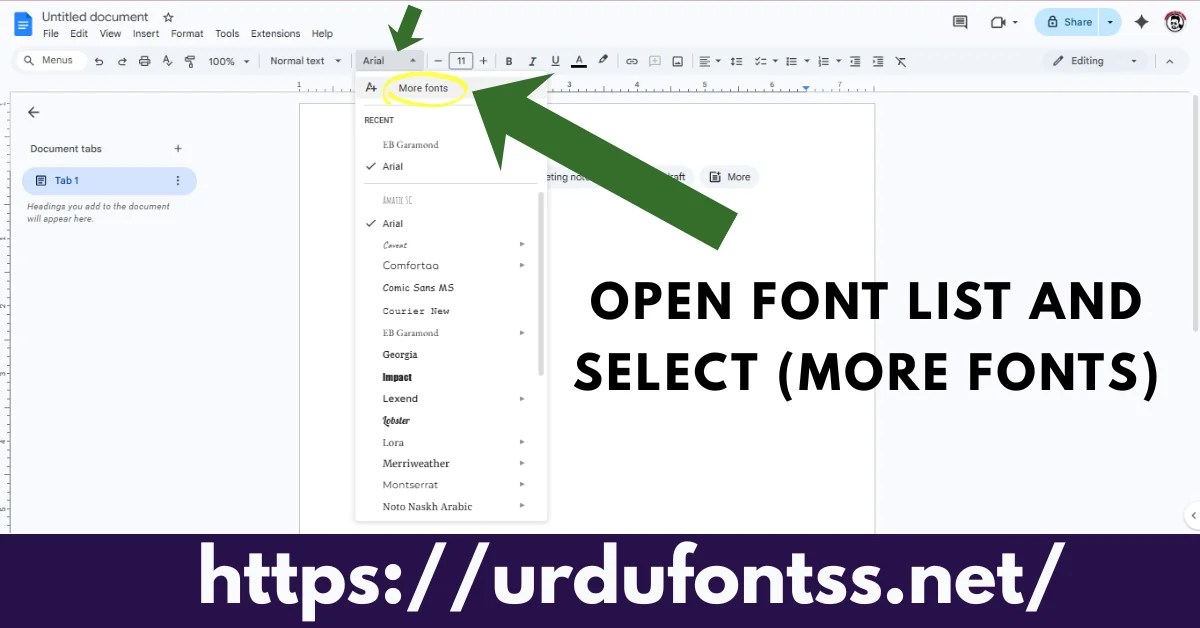Select Tab 1 in sidebar
The width and height of the screenshot is (1200, 628).
pos(109,181)
